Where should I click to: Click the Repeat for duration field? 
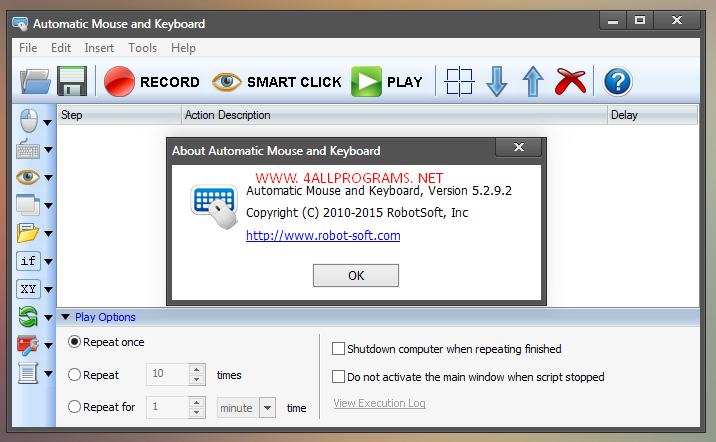[167, 407]
